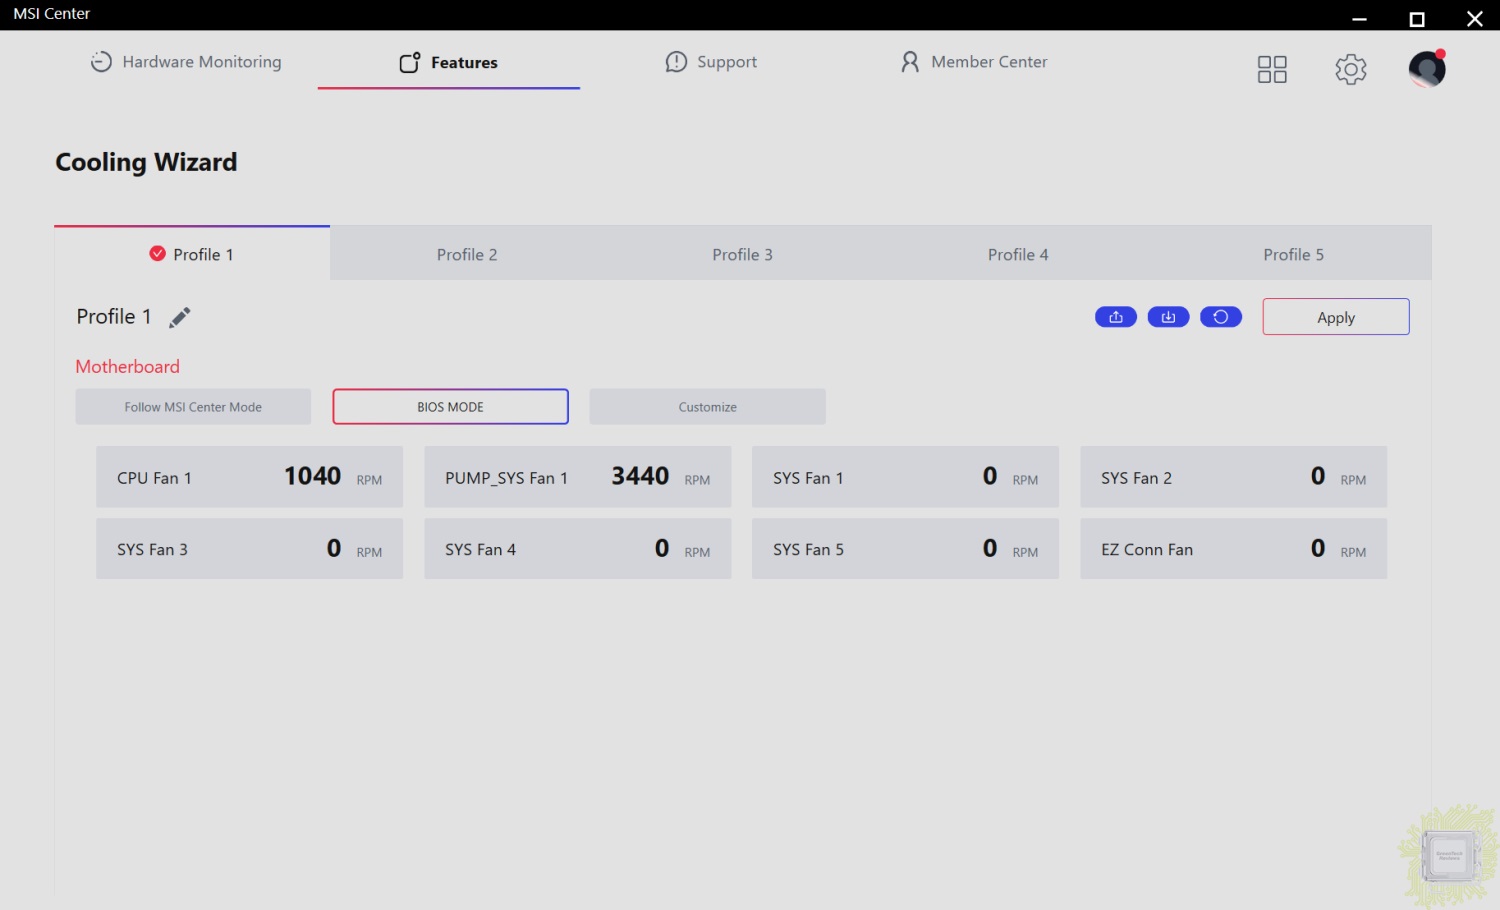Click the PUMP_SYS Fan 1 tile
Screen dimensions: 1500x910
pyautogui.click(x=577, y=477)
